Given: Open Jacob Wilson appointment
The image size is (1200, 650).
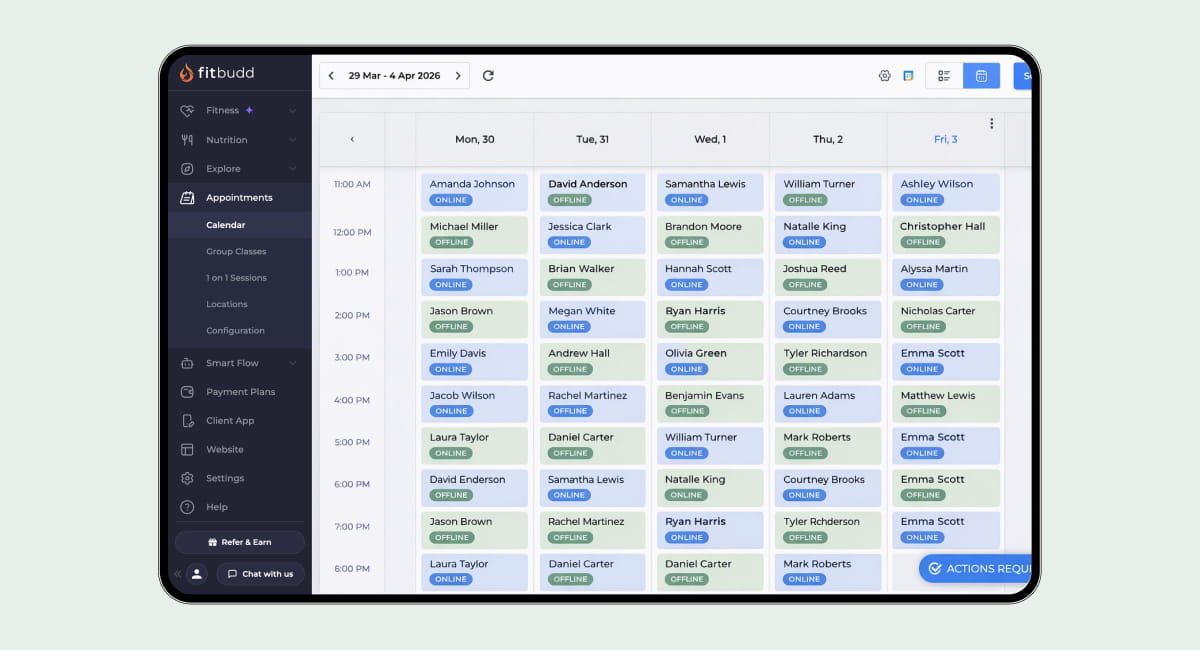Looking at the screenshot, I should coord(475,403).
